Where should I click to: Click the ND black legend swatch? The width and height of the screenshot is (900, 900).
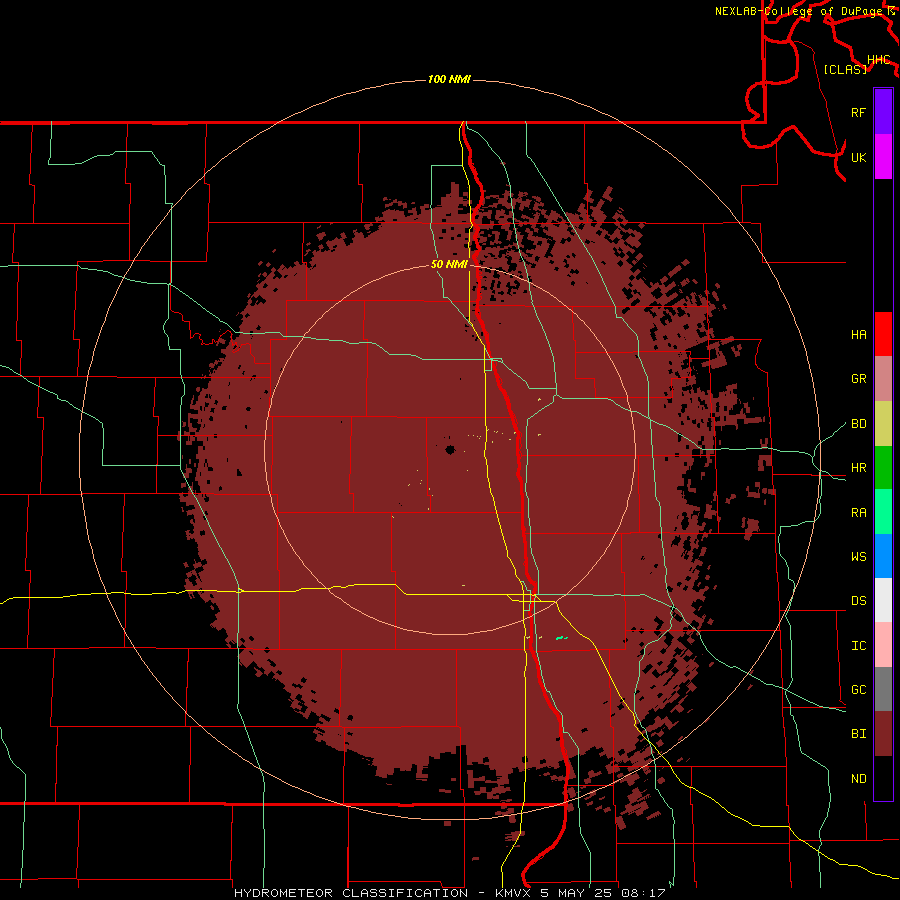pyautogui.click(x=883, y=778)
